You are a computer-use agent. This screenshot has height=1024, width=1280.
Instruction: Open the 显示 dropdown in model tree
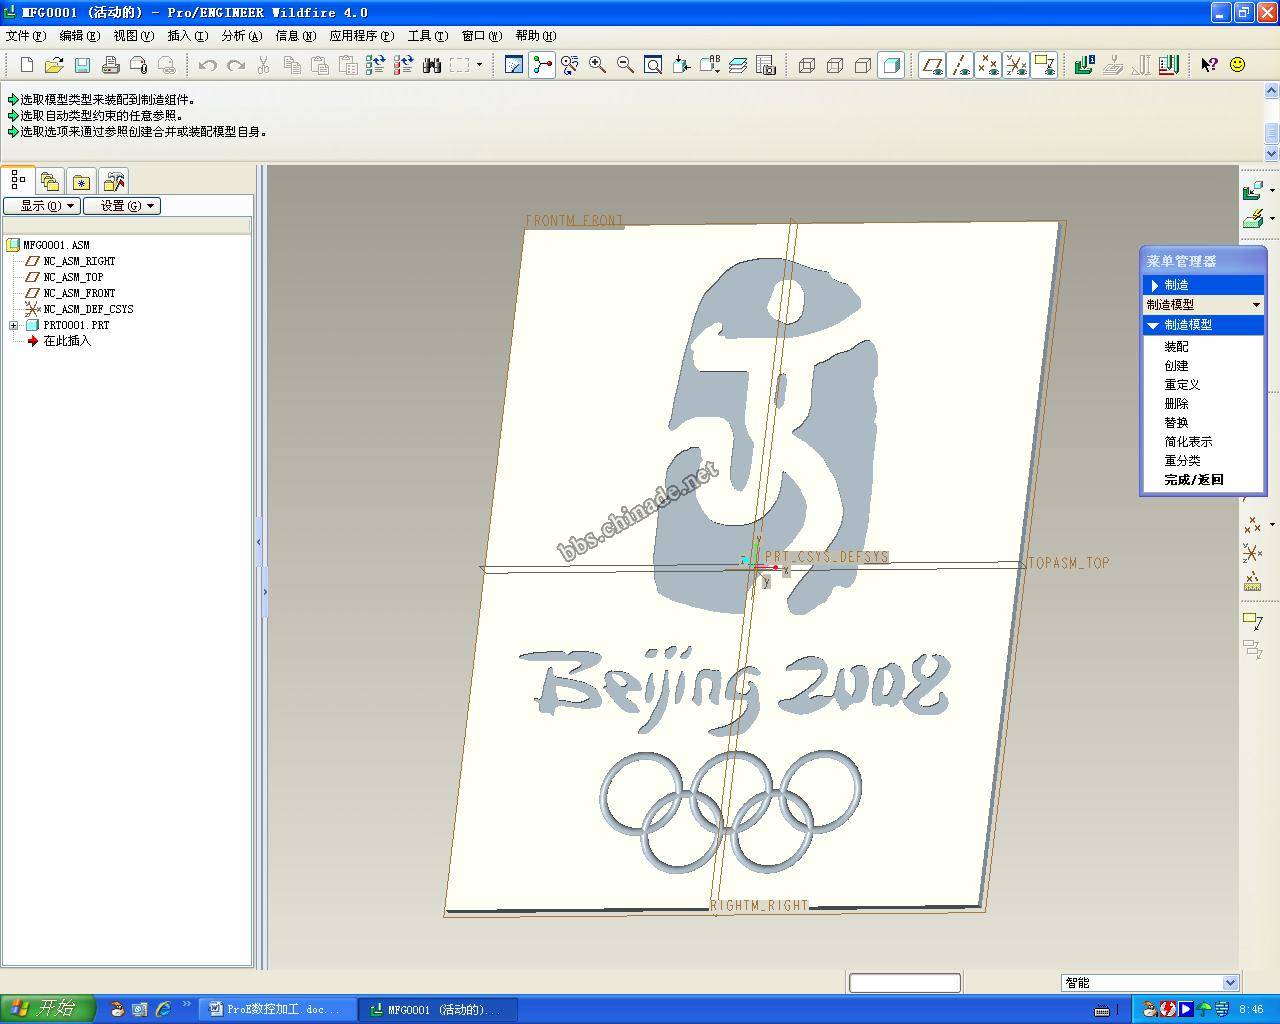(x=41, y=206)
